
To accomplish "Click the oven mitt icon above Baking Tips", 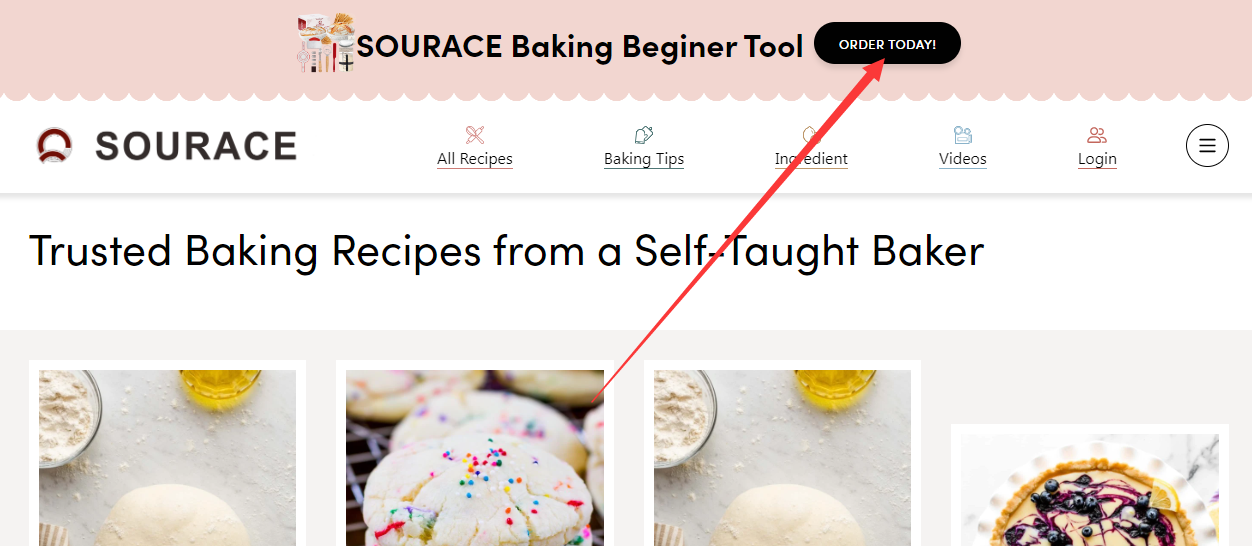I will coord(644,135).
